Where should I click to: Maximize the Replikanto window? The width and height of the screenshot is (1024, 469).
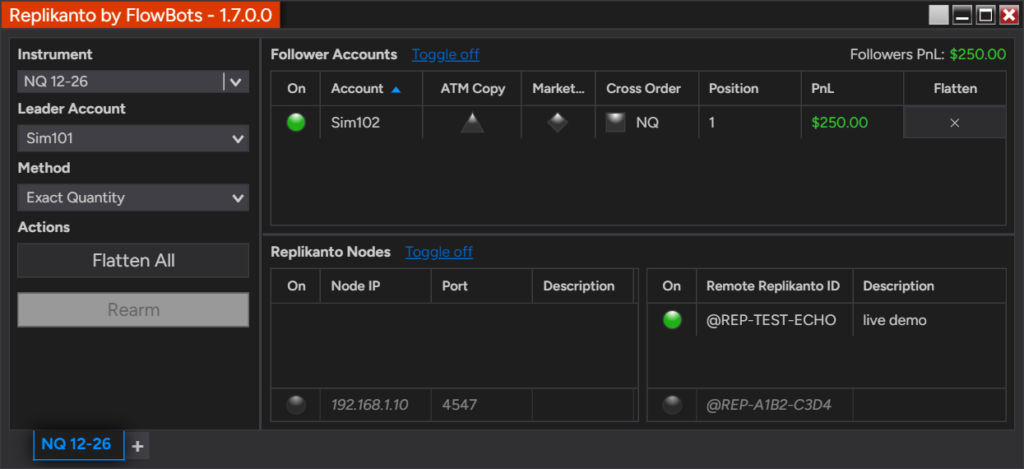[x=985, y=14]
